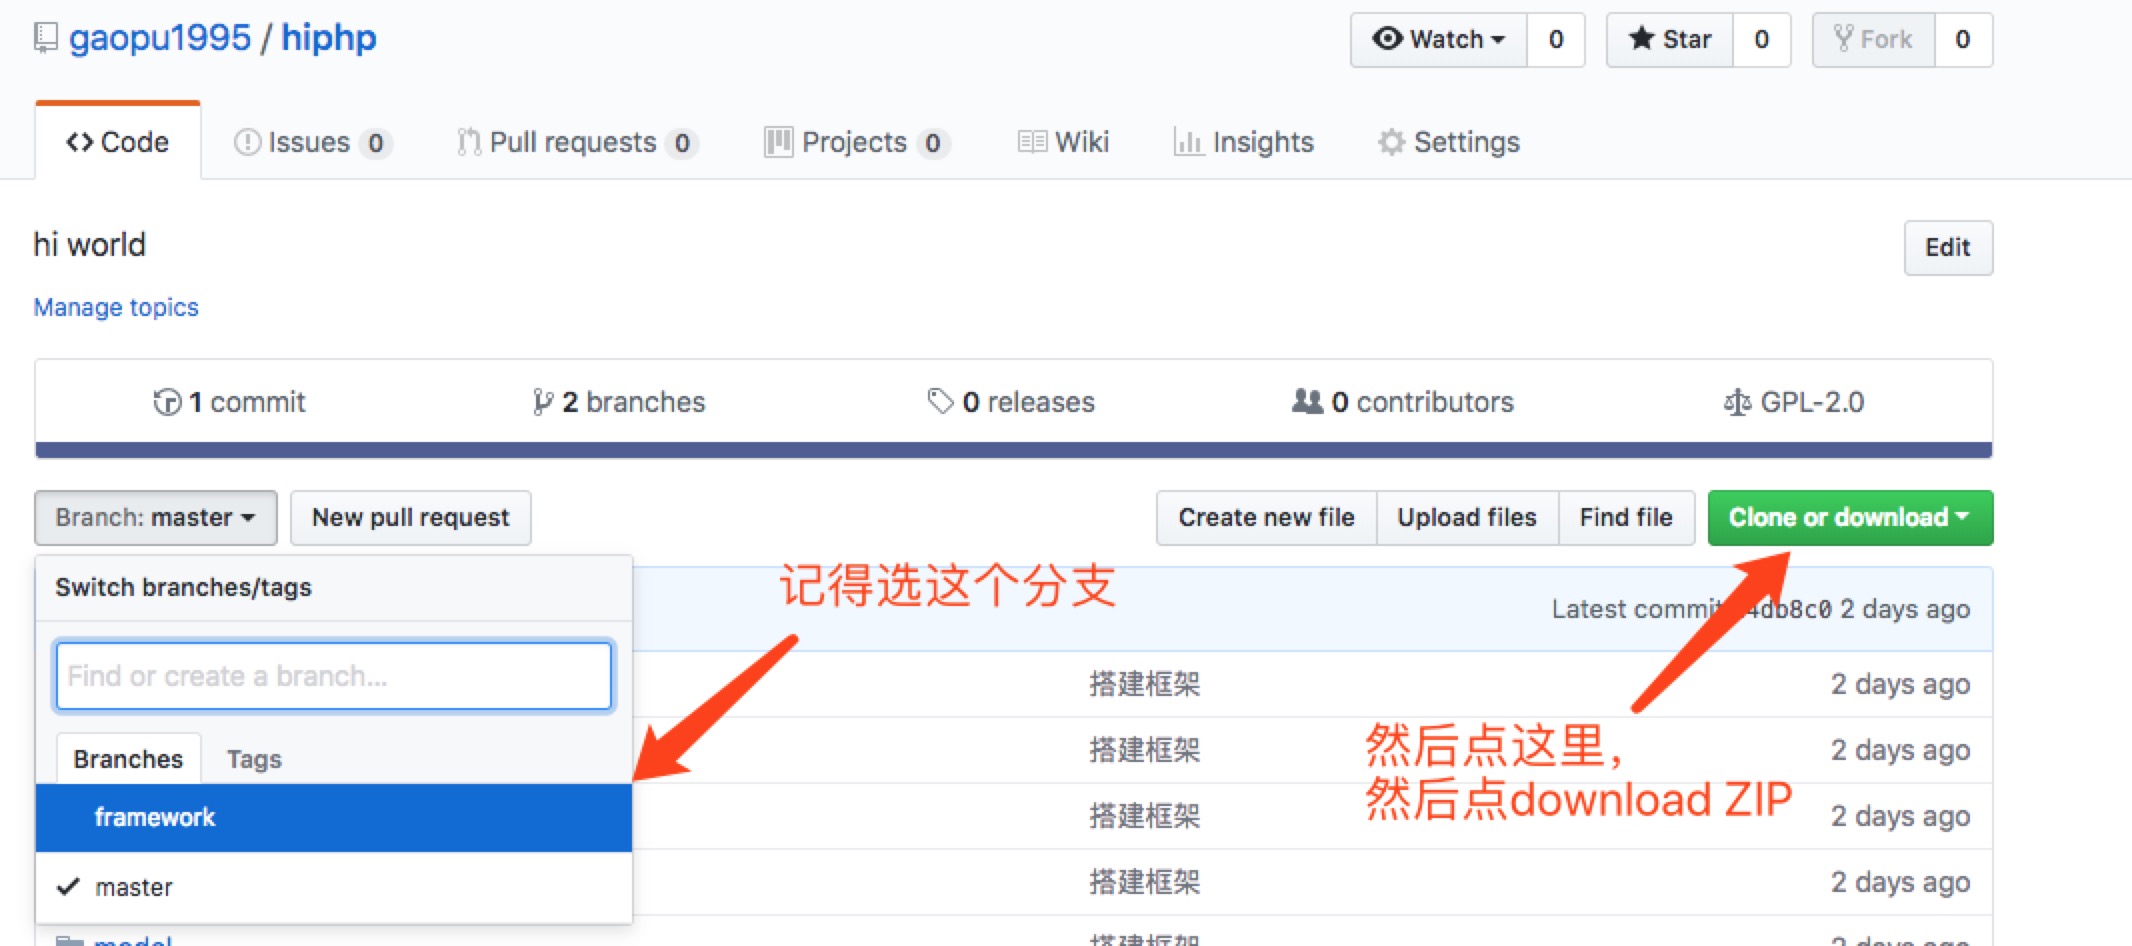Image resolution: width=2132 pixels, height=946 pixels.
Task: Click the Manage topics link
Action: (x=116, y=307)
